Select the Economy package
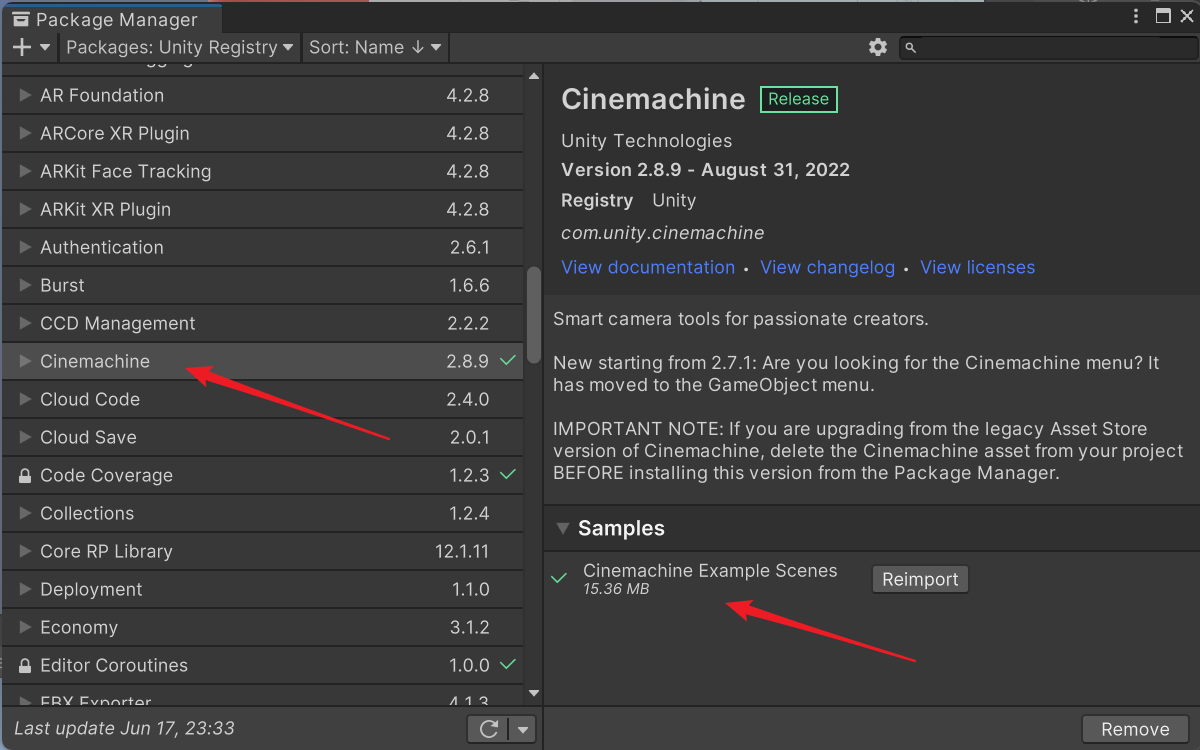Screen dimensions: 1200x750 click(262, 627)
